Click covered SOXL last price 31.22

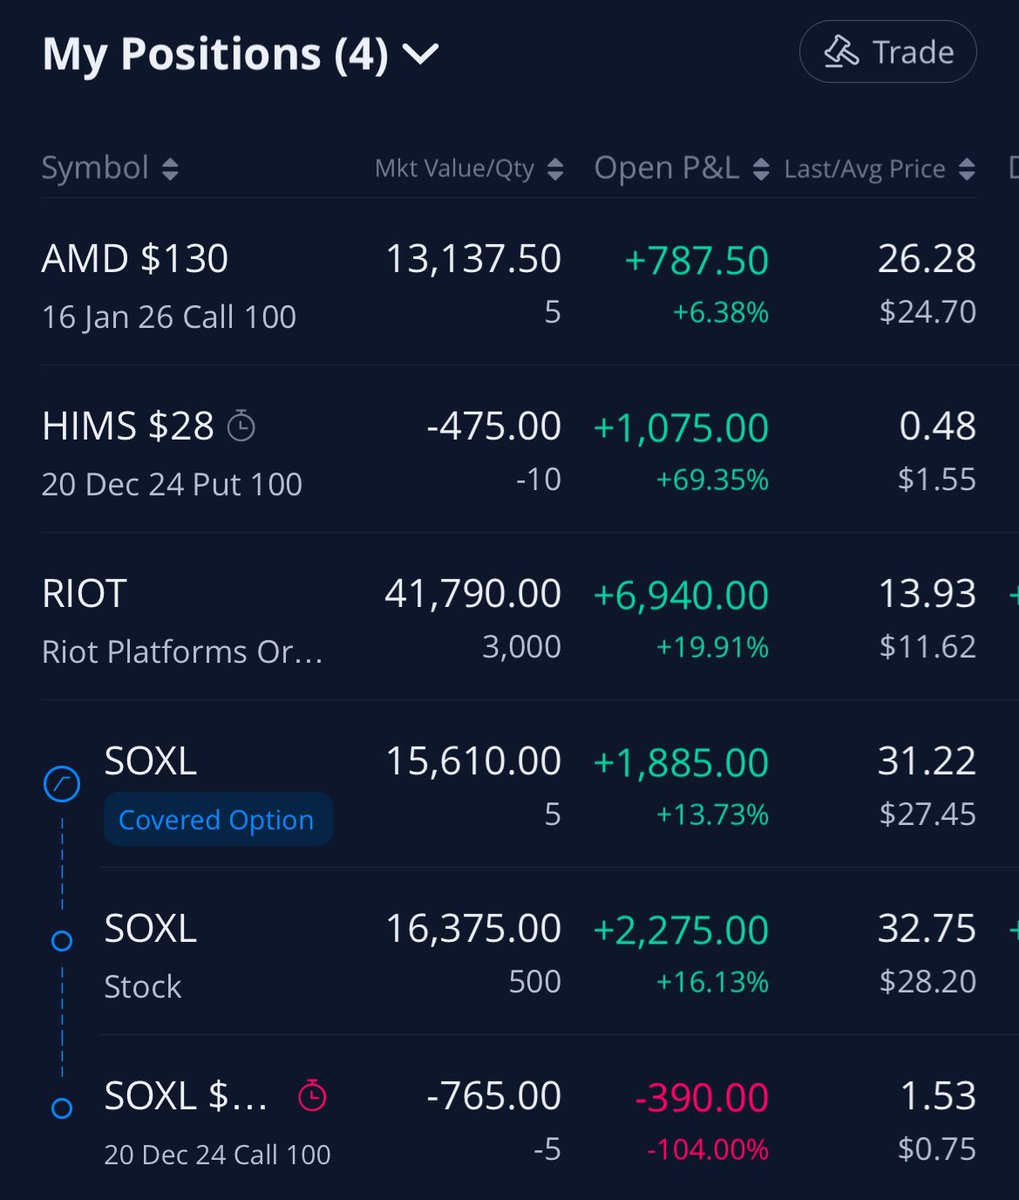(927, 761)
